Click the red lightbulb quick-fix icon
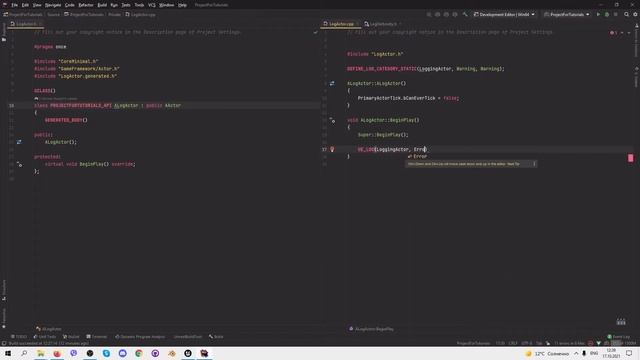The height and width of the screenshot is (360, 640). [x=332, y=149]
